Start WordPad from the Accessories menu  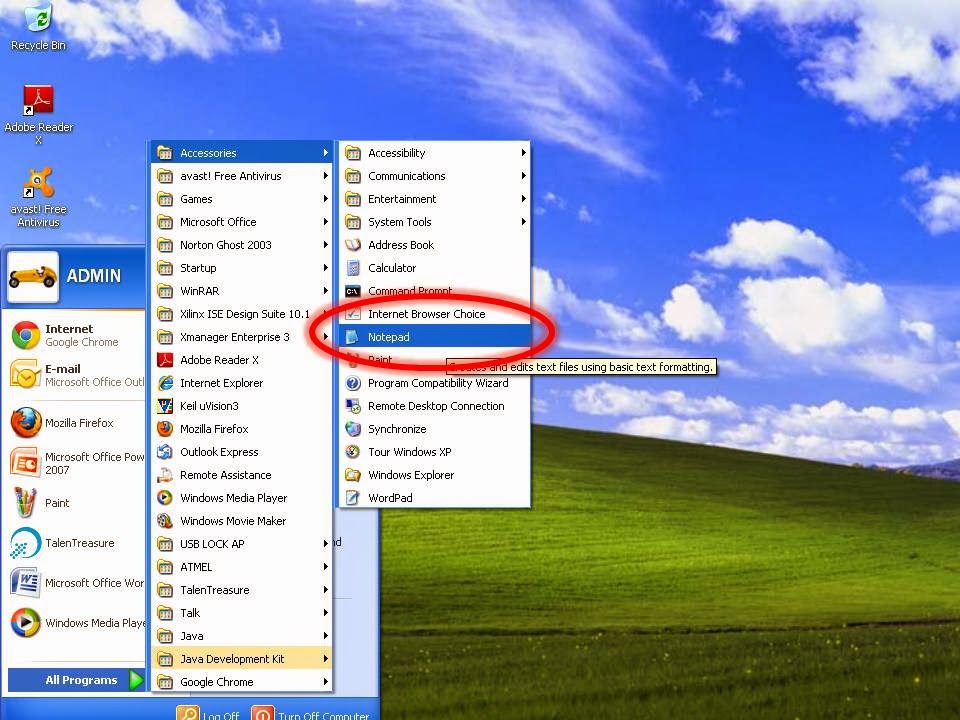390,498
